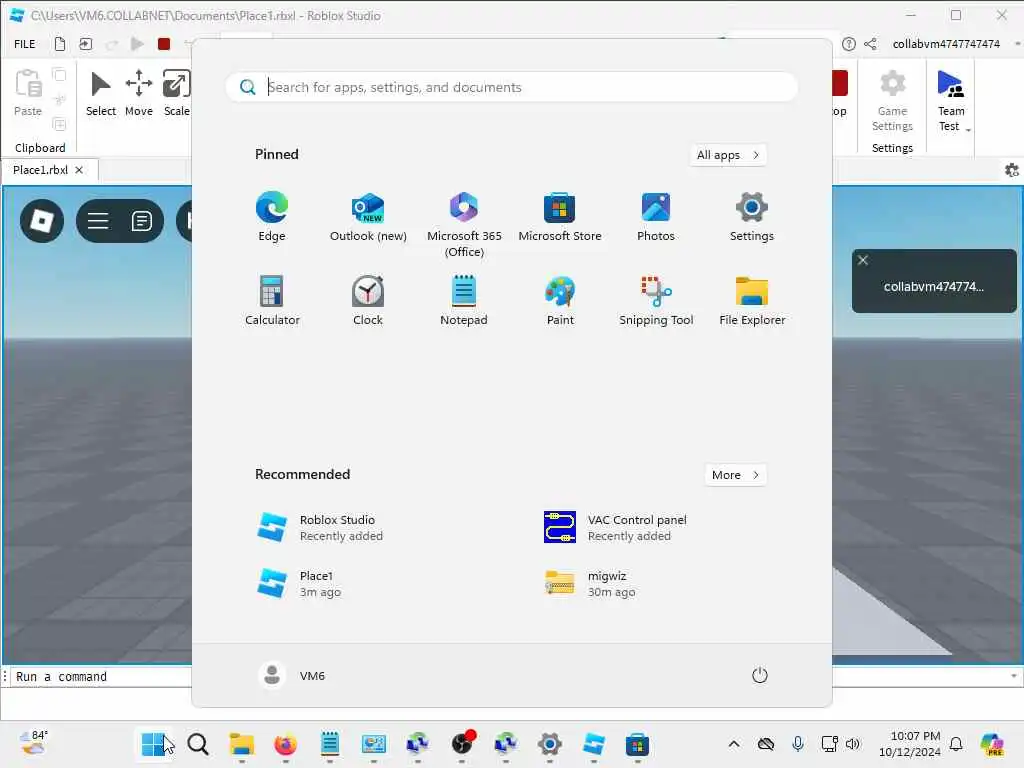Image resolution: width=1024 pixels, height=768 pixels.
Task: Open the collabvm4747747474 account dropdown
Action: 1018,44
